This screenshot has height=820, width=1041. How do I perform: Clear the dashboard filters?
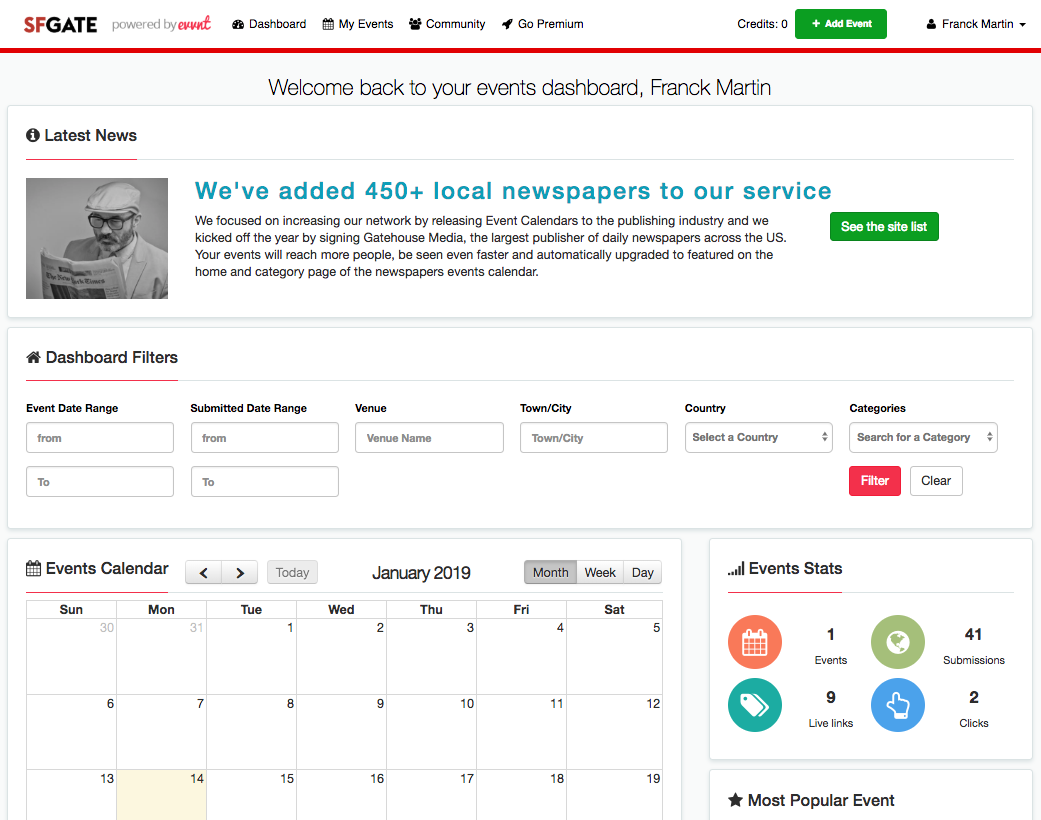click(x=936, y=481)
